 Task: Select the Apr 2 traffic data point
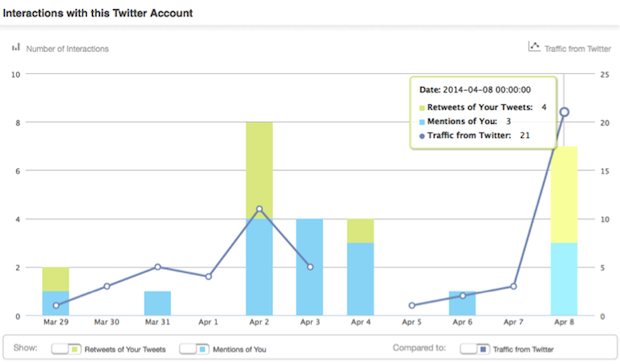(259, 209)
